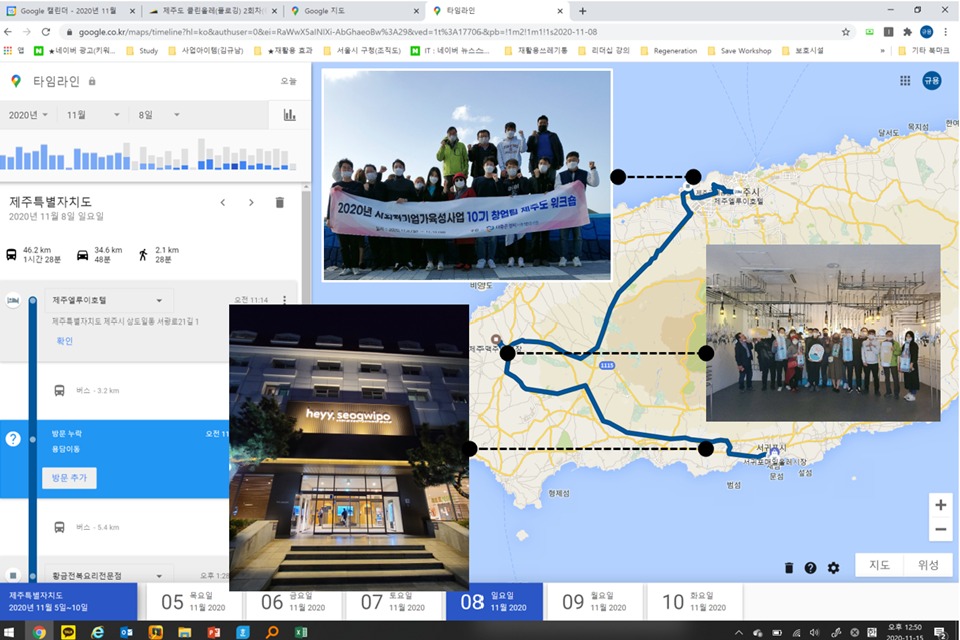Go back to previous page
The image size is (960, 640).
(8, 32)
